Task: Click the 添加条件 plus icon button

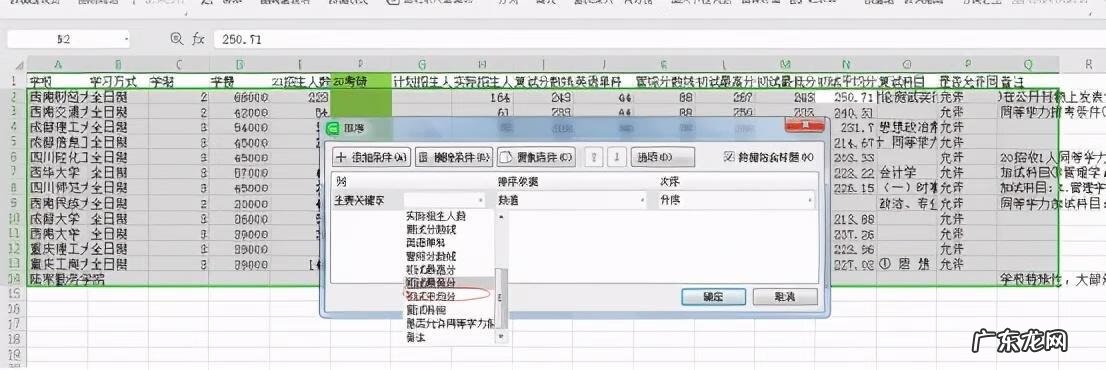Action: (372, 156)
